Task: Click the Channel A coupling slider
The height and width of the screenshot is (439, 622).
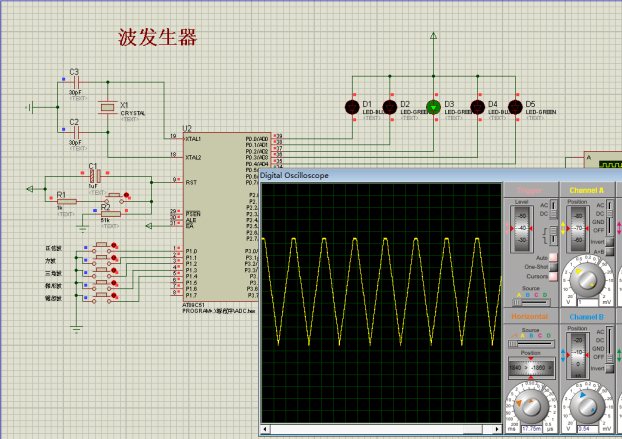Action: [x=609, y=217]
